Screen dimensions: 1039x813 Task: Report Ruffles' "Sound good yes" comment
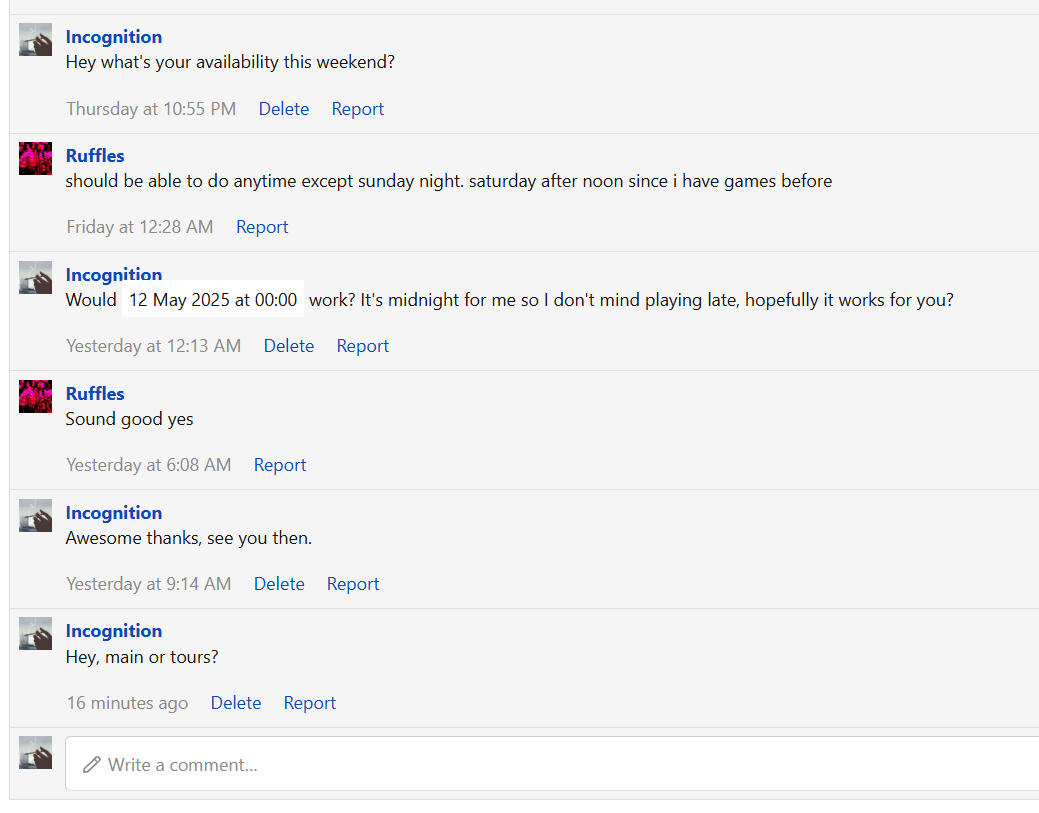[280, 465]
